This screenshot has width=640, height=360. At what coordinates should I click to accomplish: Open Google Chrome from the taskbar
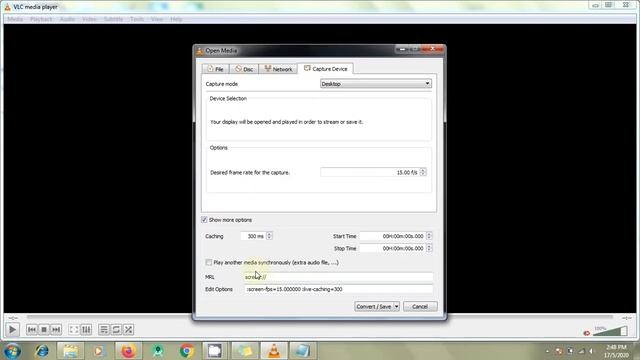pos(187,351)
